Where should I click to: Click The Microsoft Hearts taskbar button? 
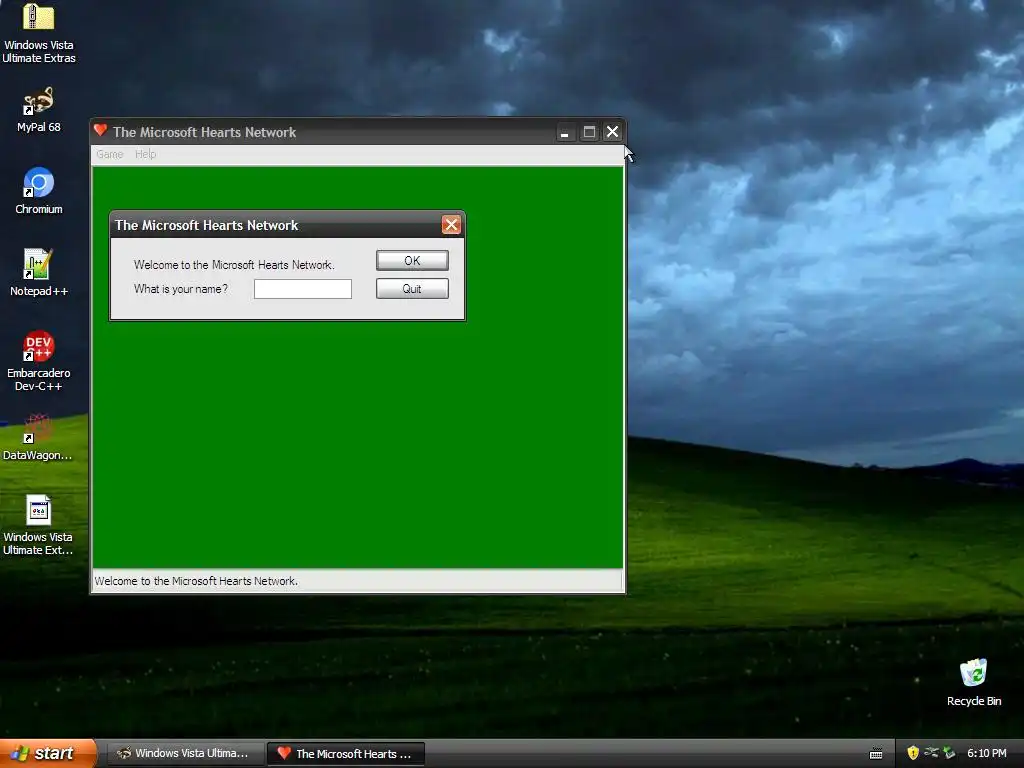click(x=346, y=754)
